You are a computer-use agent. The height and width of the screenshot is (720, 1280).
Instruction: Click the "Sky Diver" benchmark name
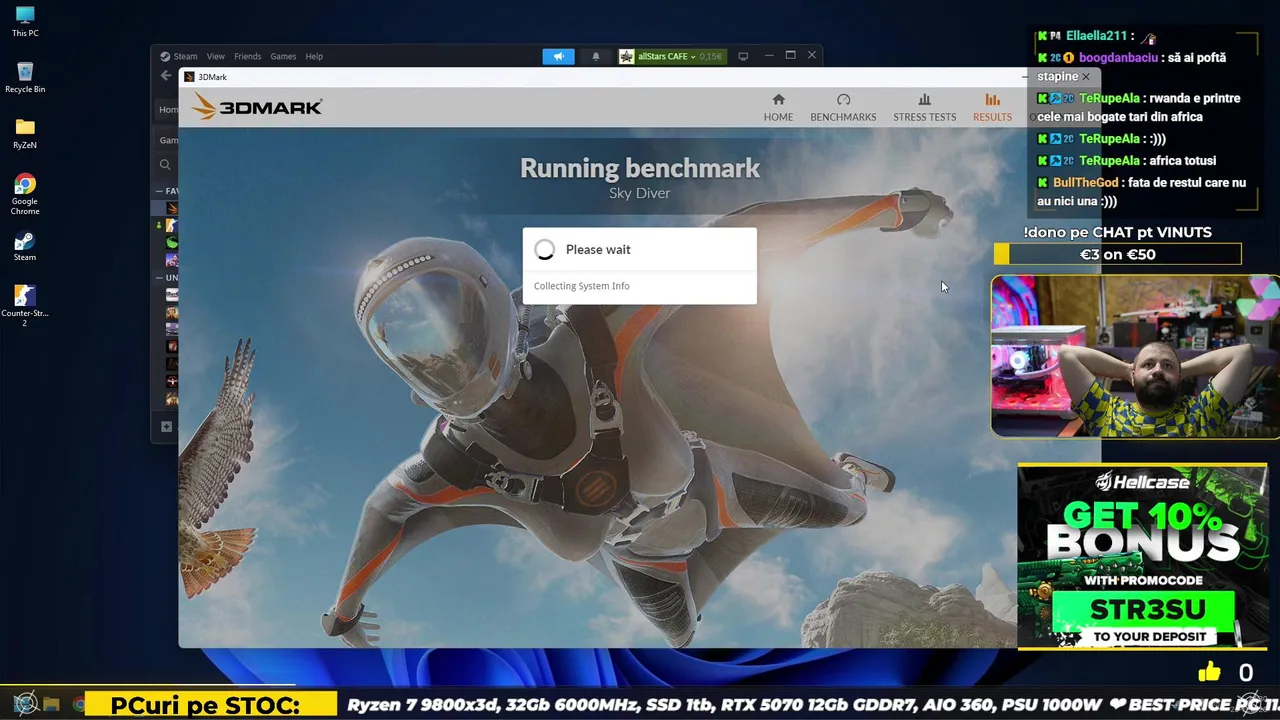tap(640, 193)
